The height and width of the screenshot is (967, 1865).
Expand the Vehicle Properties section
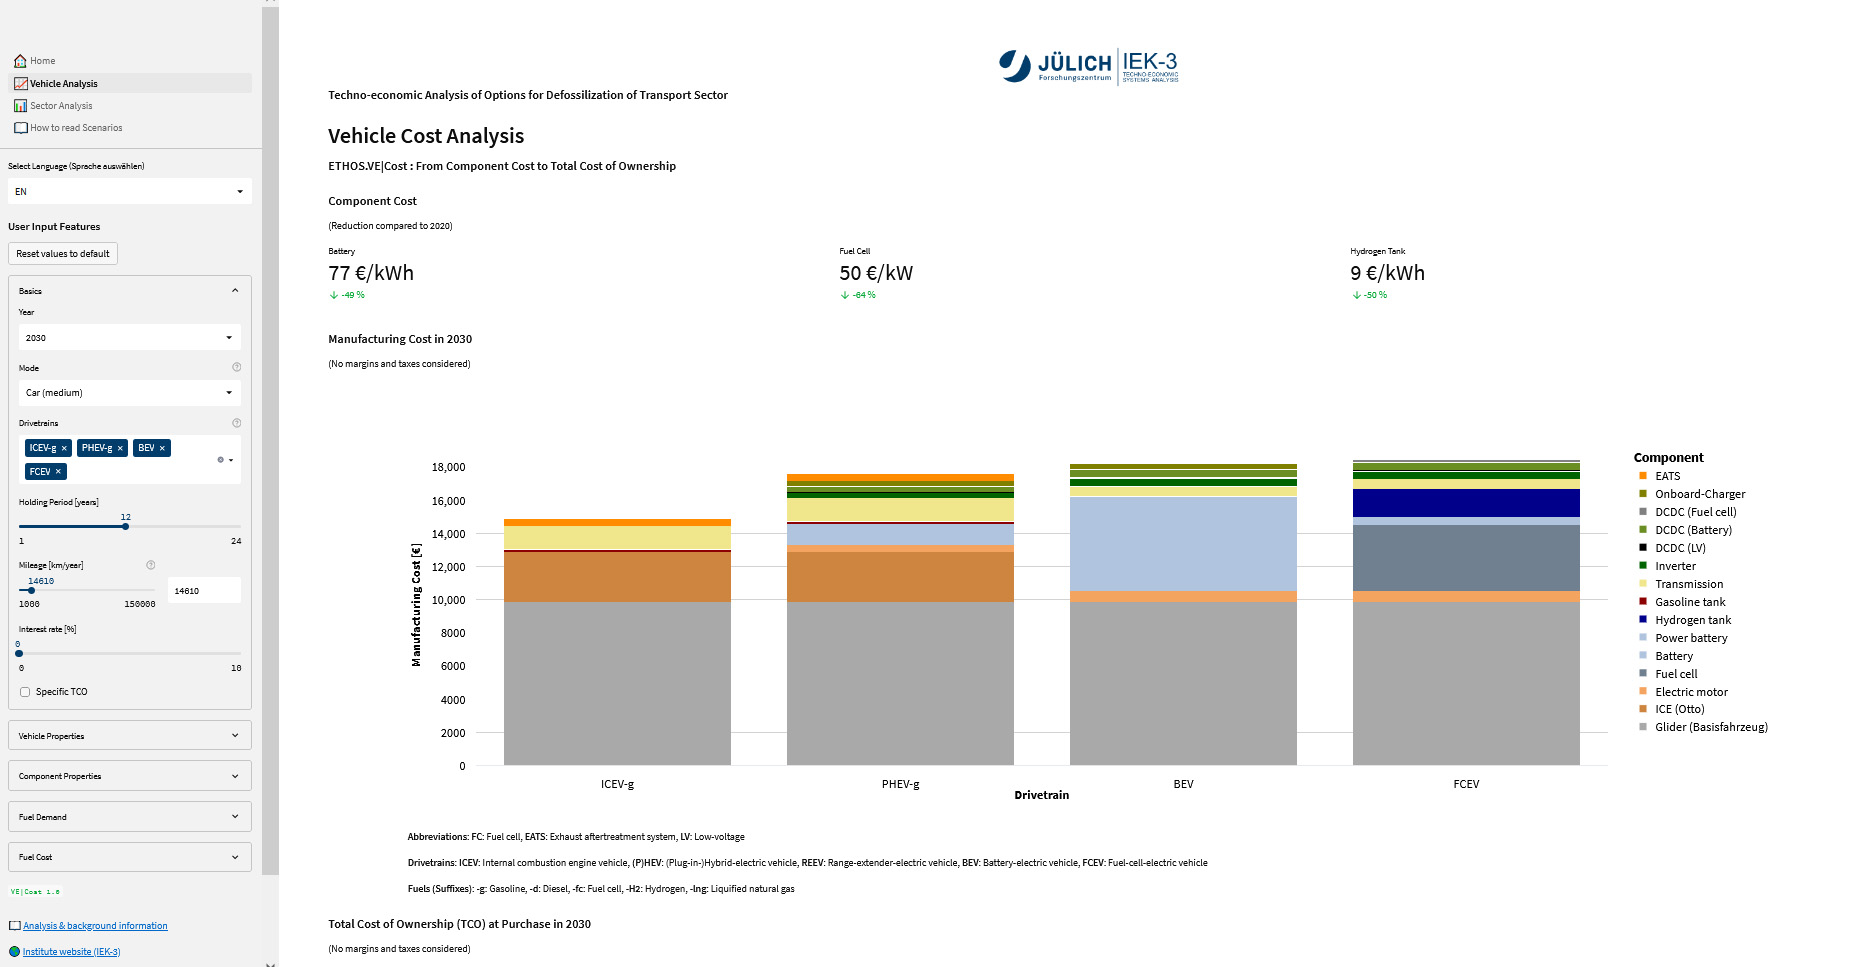click(129, 736)
